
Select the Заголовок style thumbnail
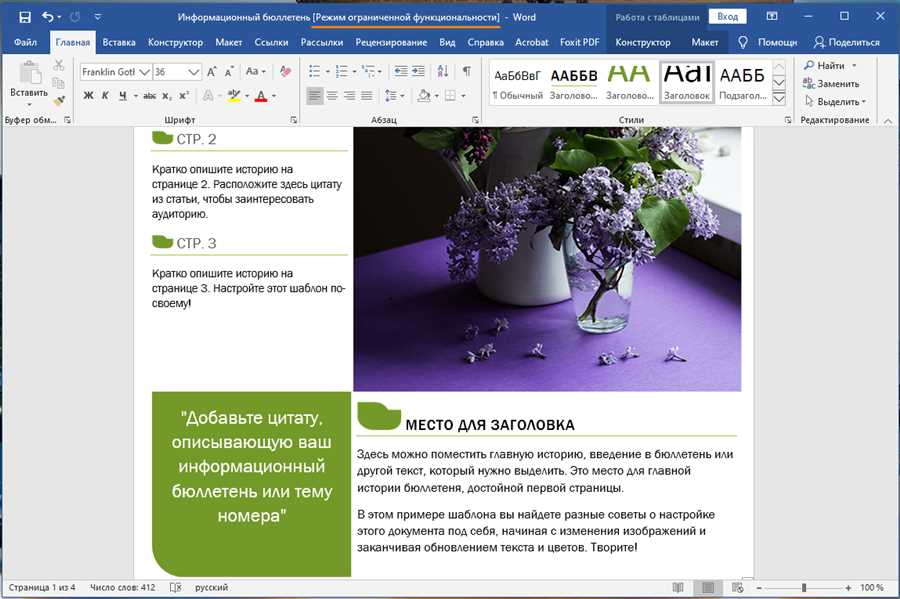(686, 82)
